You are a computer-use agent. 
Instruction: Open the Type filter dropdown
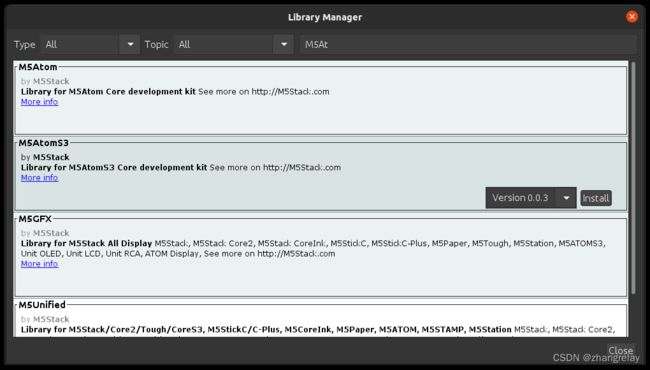90,44
